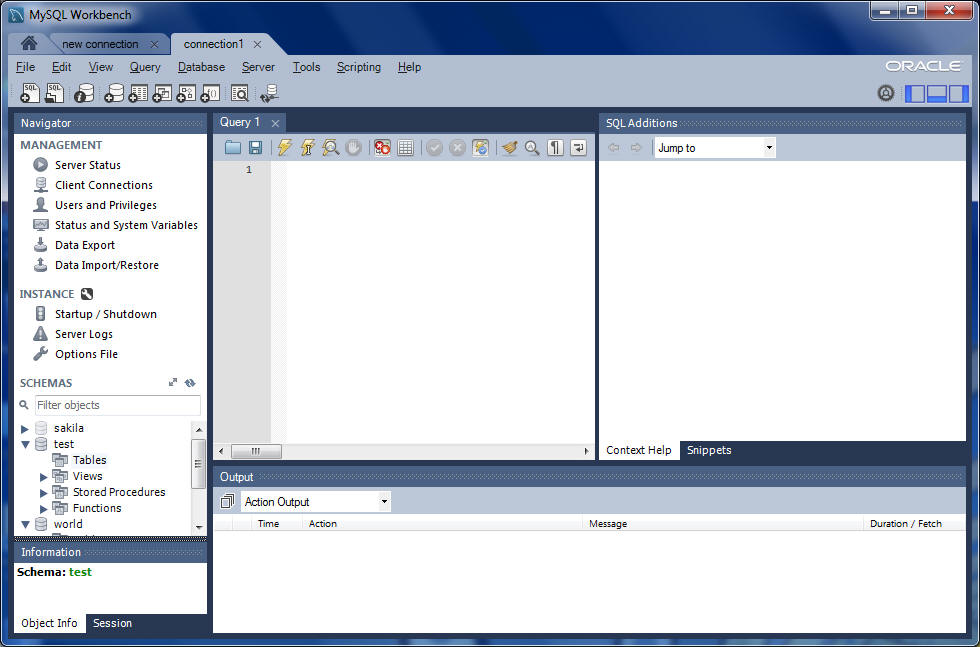Toggle the left sidebar panel visibility
980x647 pixels.
point(914,94)
